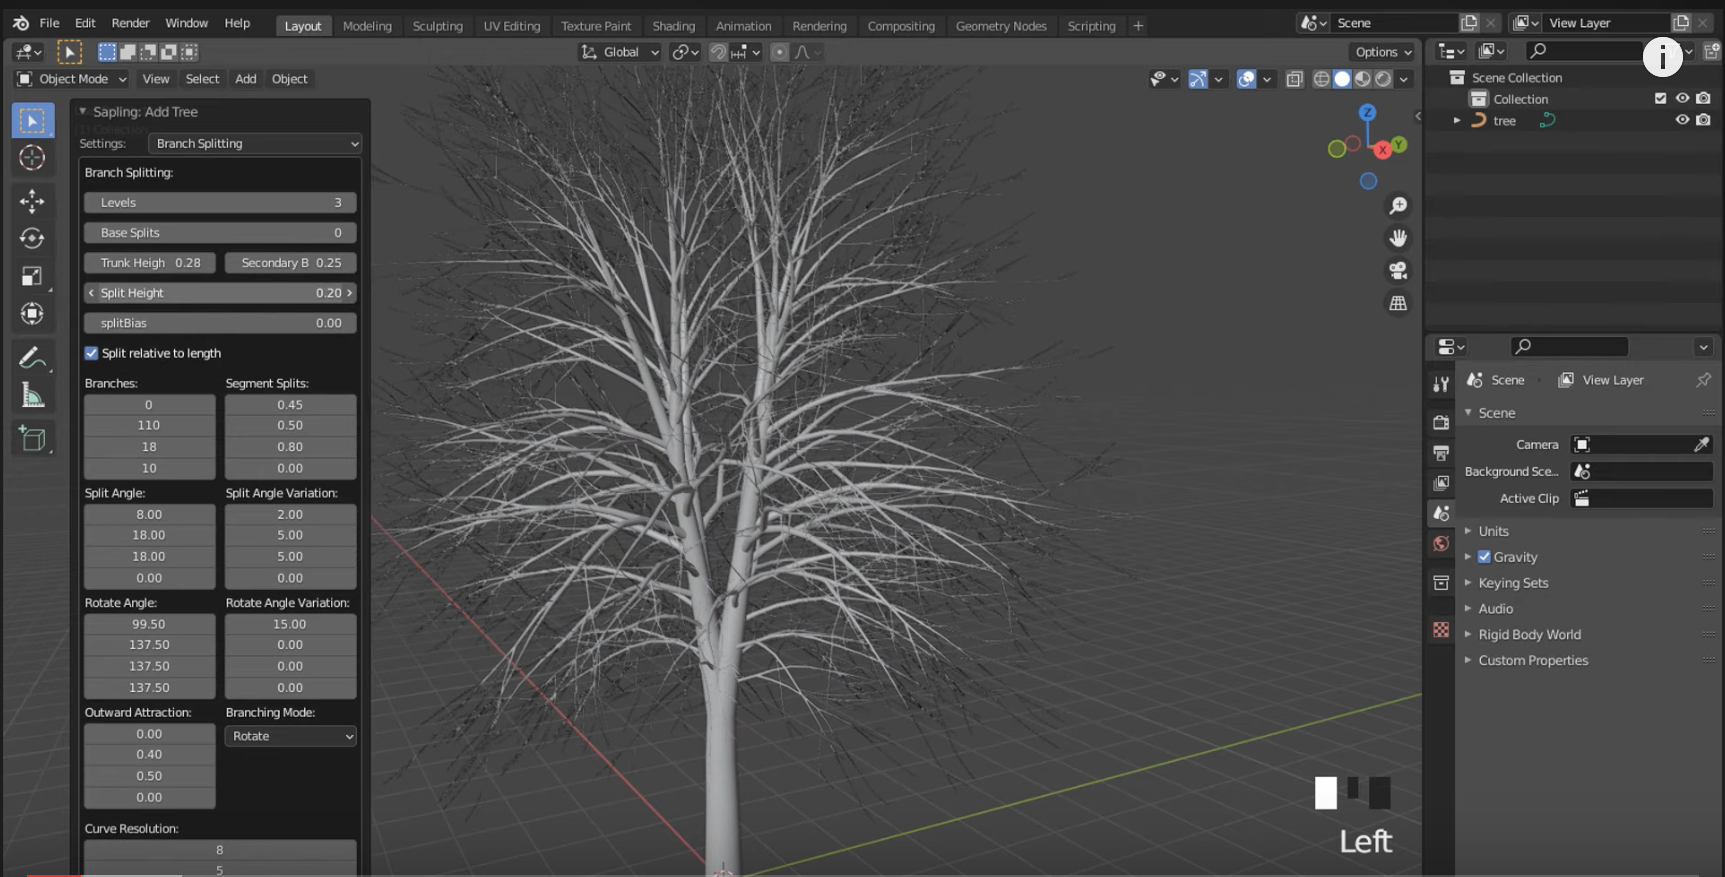The height and width of the screenshot is (877, 1725).
Task: Click the viewport Select menu button
Action: click(x=202, y=79)
